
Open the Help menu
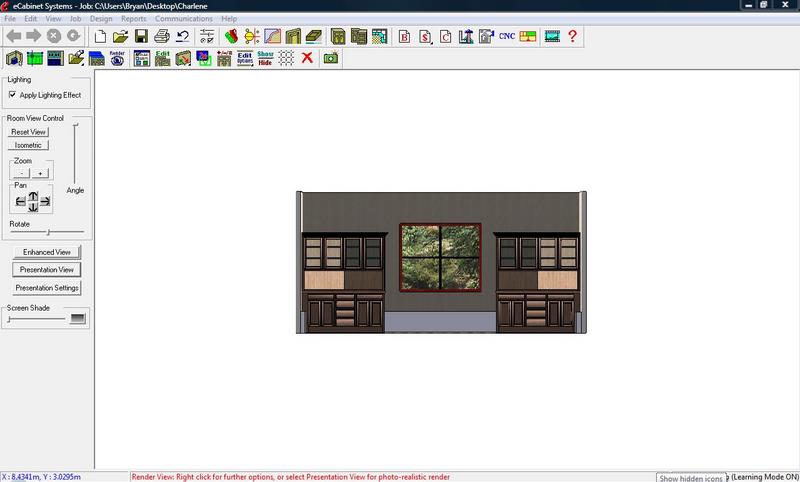click(229, 18)
